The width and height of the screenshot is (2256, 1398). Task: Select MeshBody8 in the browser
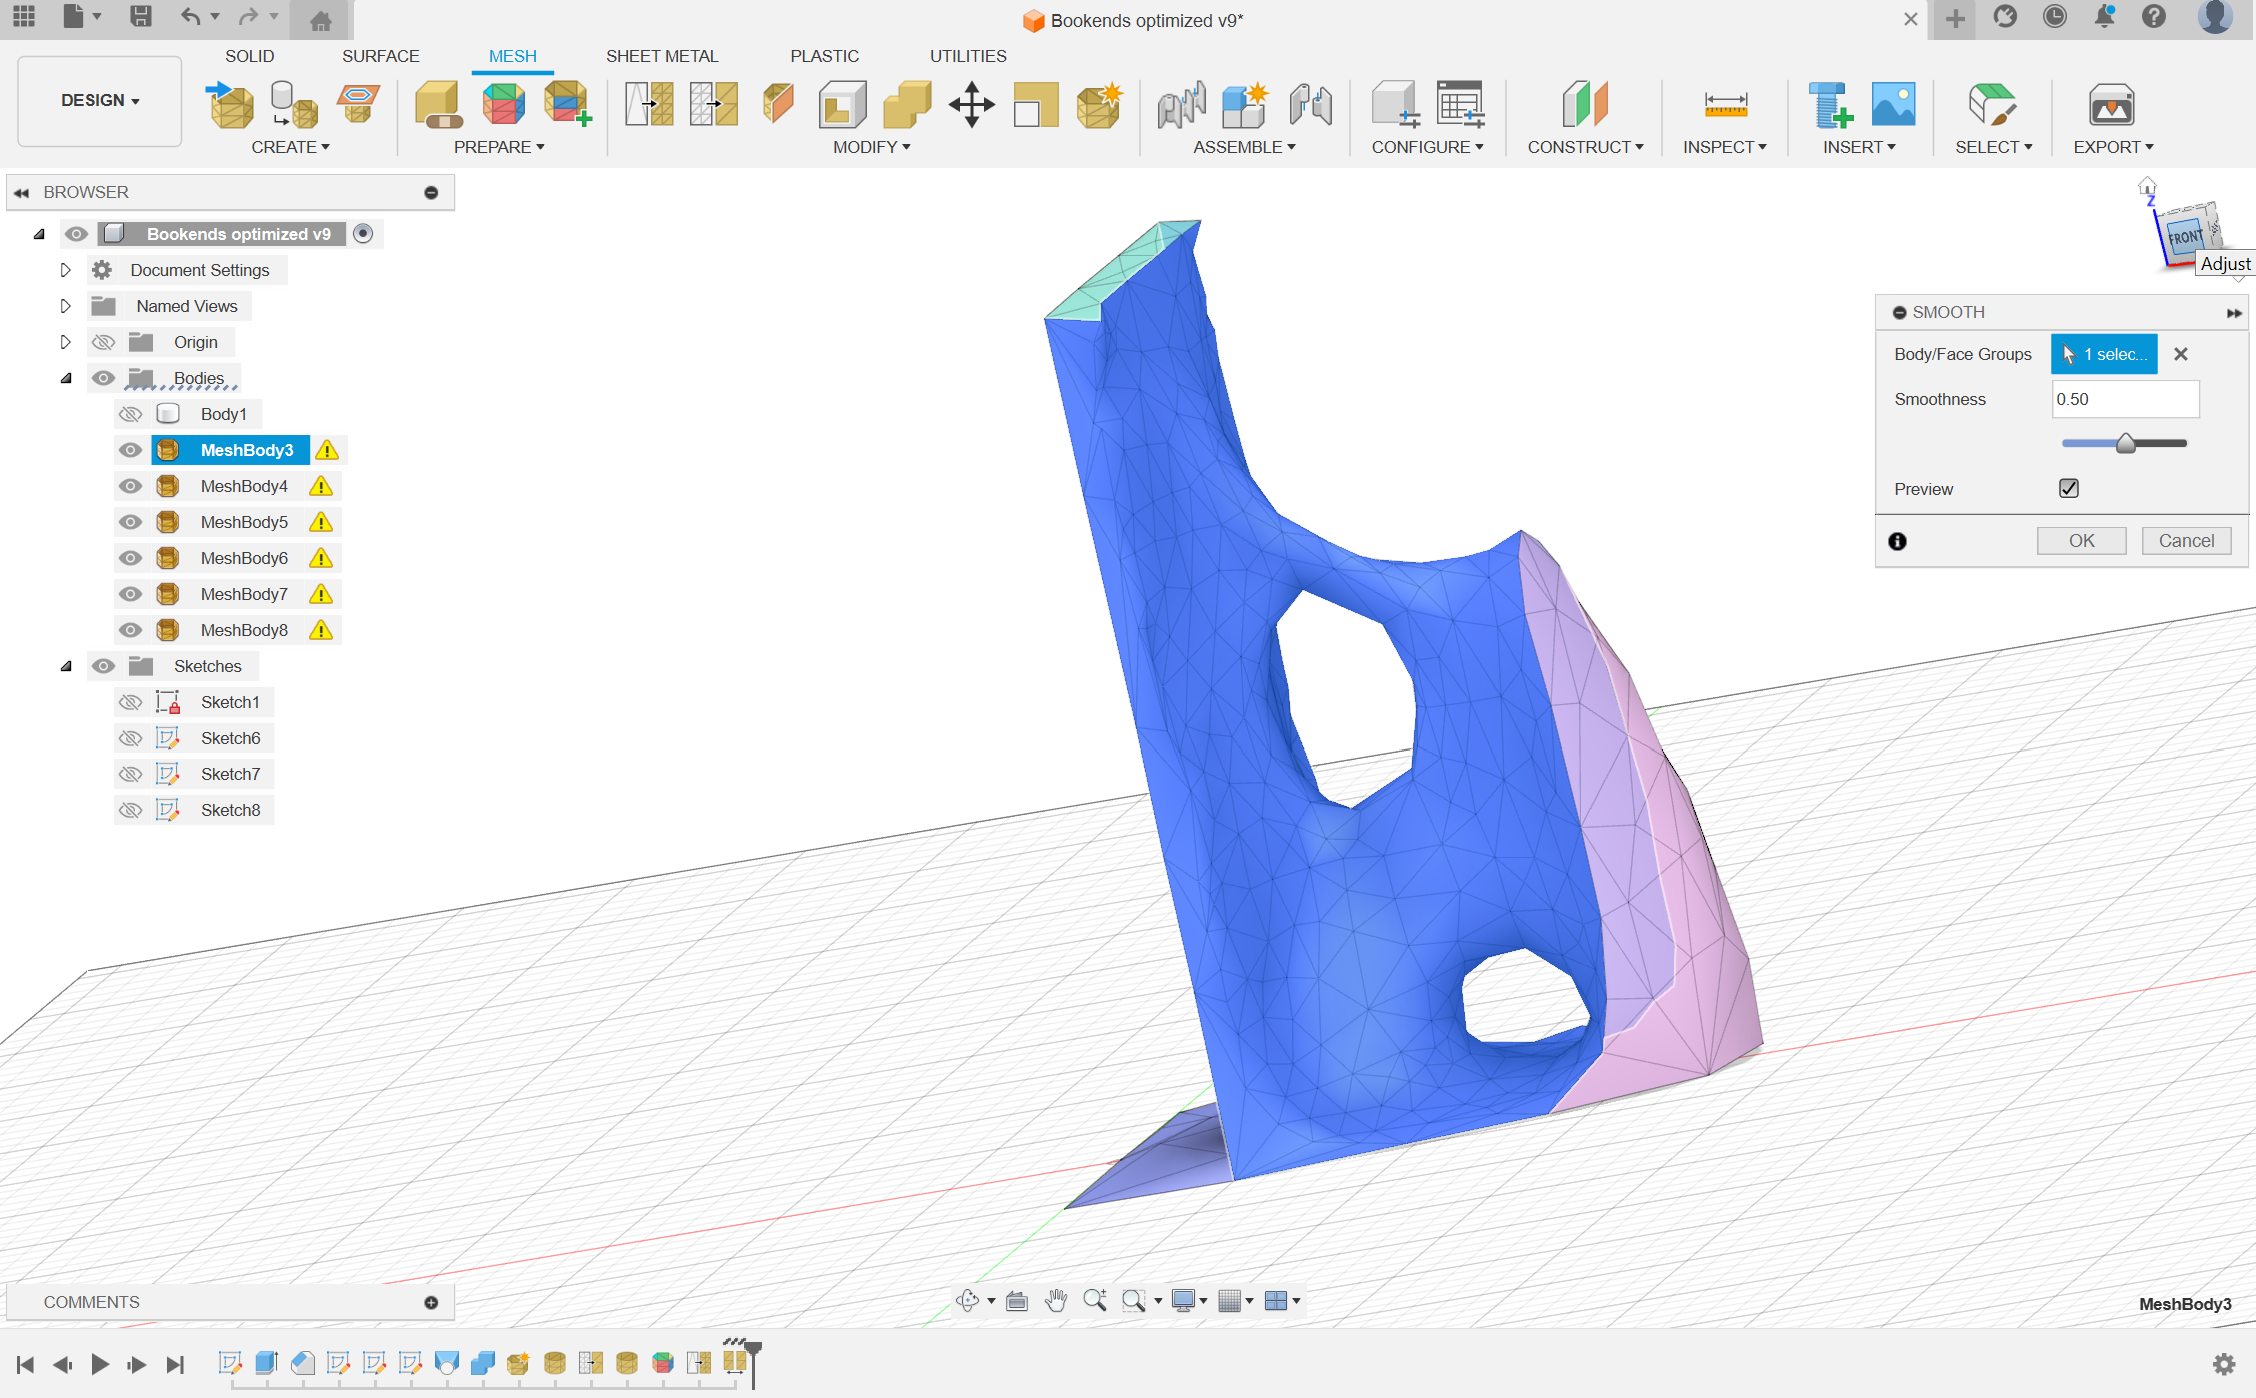[244, 630]
